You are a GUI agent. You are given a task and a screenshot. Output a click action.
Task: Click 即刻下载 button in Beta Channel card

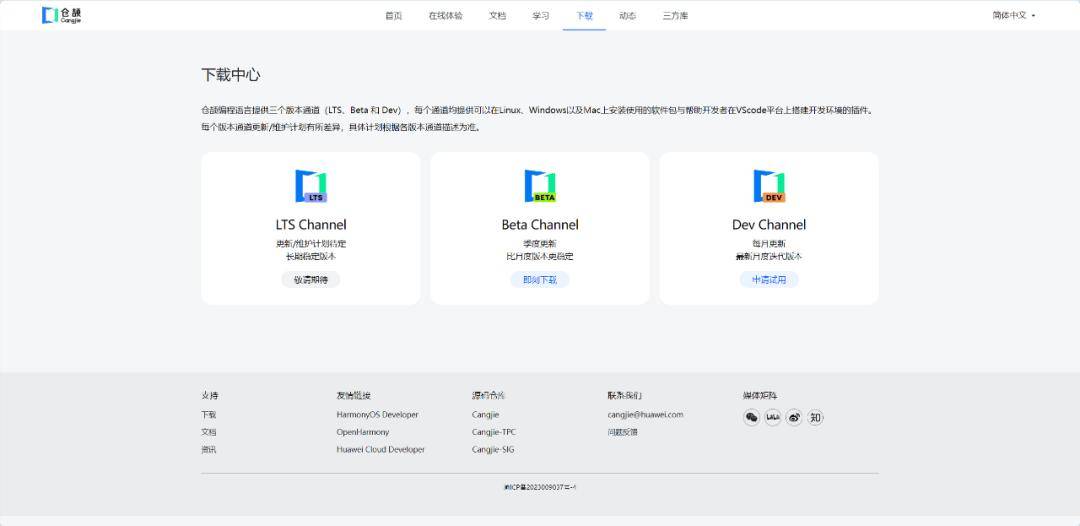(540, 280)
